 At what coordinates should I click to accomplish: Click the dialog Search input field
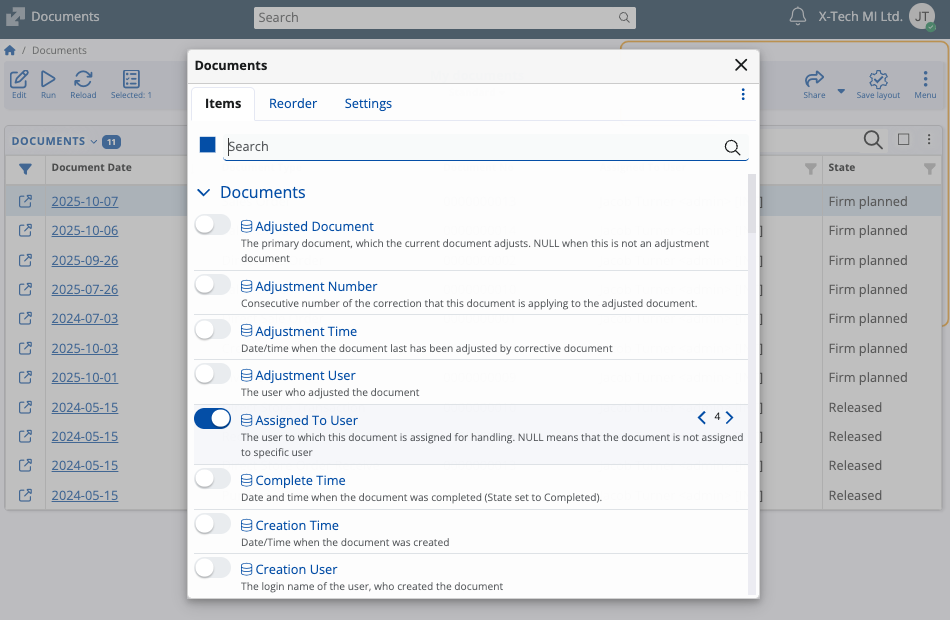click(x=470, y=147)
